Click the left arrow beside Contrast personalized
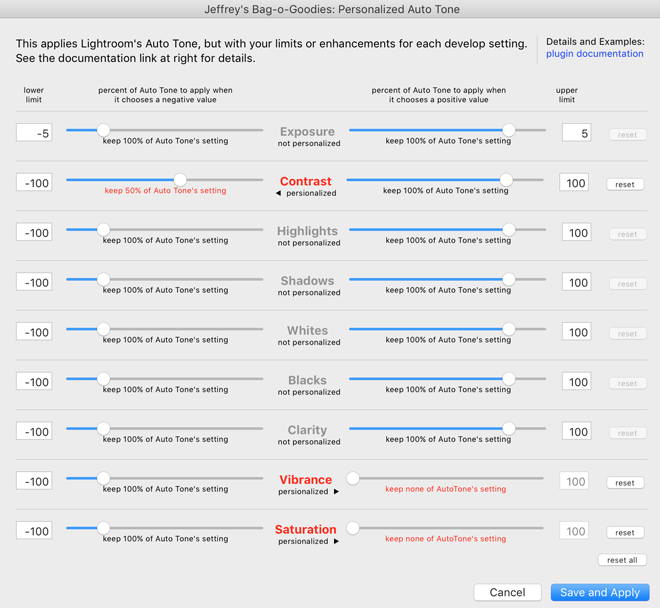Screen dimensions: 660x608 pos(278,193)
